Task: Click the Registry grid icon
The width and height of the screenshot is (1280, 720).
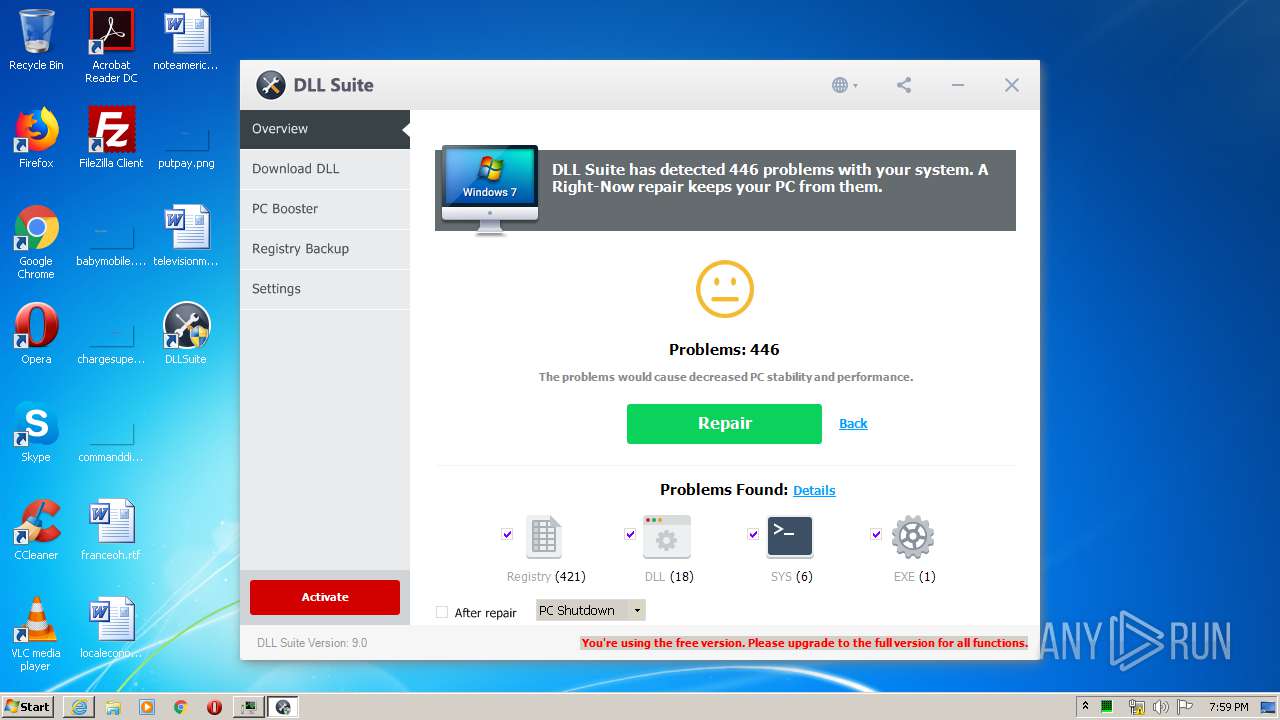Action: coord(544,537)
